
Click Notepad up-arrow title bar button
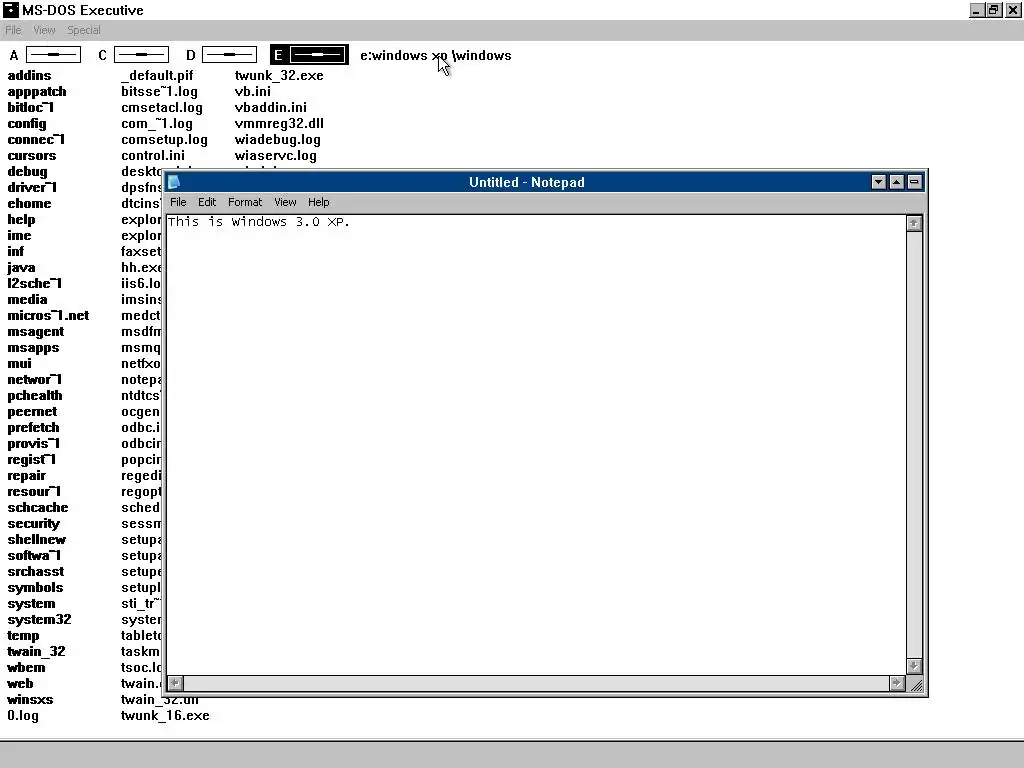[x=897, y=182]
